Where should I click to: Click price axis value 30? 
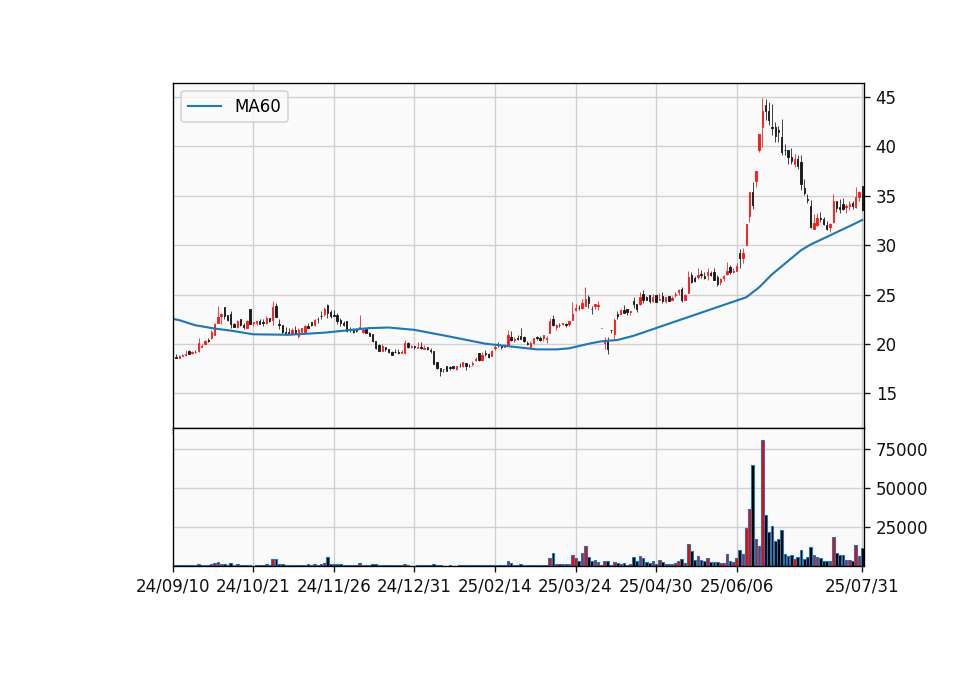[x=886, y=246]
